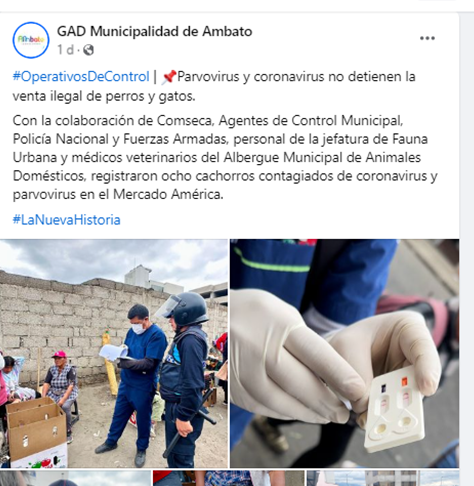The image size is (474, 486).
Task: Click the cardboard box in left photo
Action: coord(36,432)
